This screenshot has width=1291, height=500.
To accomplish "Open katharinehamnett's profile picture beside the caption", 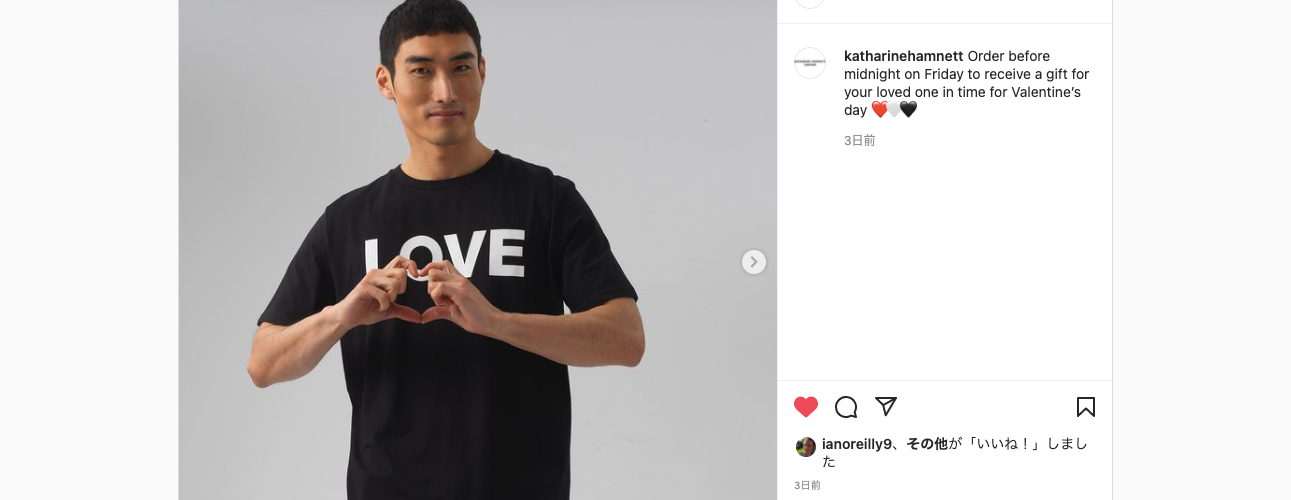I will click(x=810, y=63).
